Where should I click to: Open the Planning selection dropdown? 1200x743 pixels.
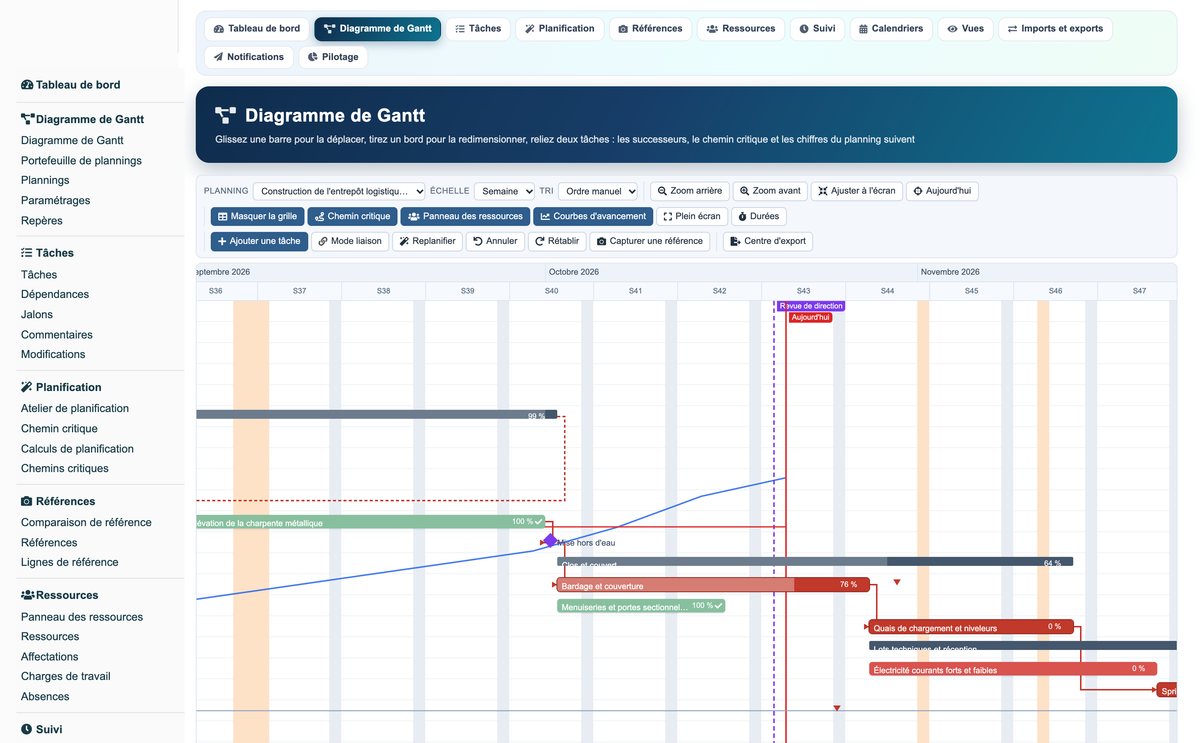[339, 191]
